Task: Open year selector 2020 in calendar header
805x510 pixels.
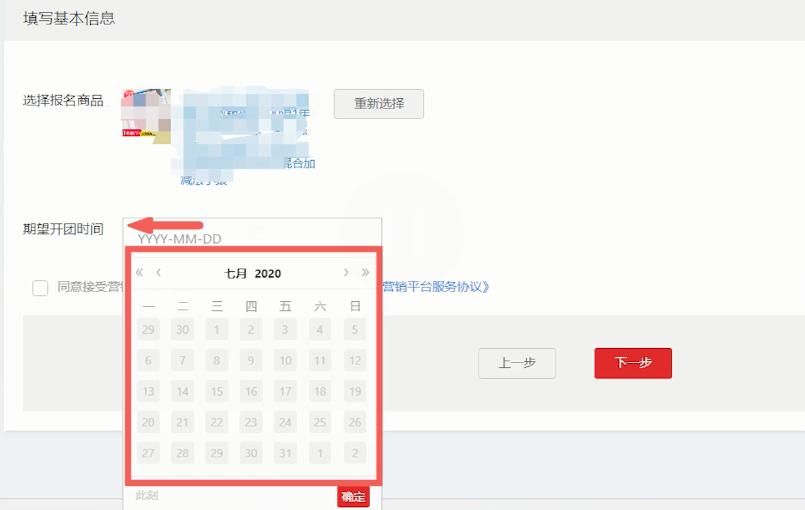Action: tap(267, 273)
